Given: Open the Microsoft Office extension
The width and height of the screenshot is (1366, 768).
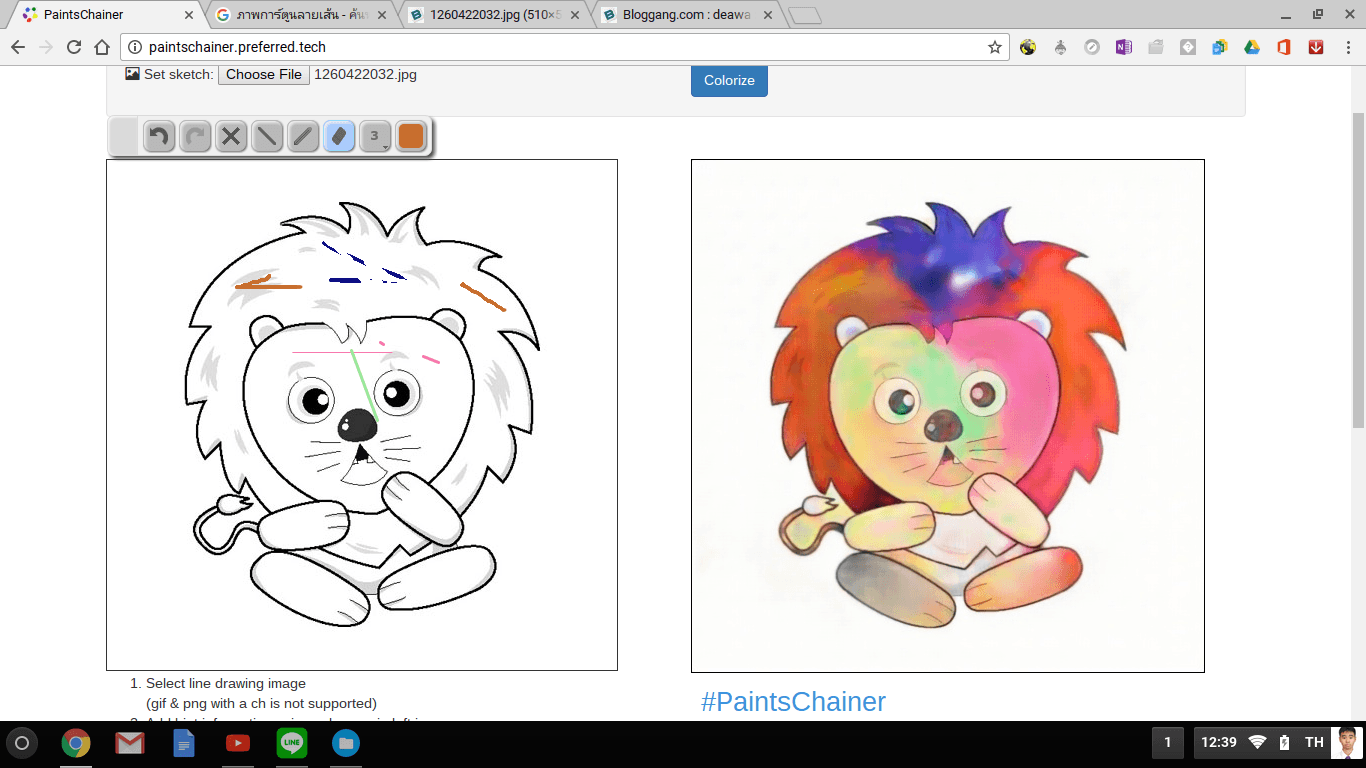Looking at the screenshot, I should tap(1284, 47).
